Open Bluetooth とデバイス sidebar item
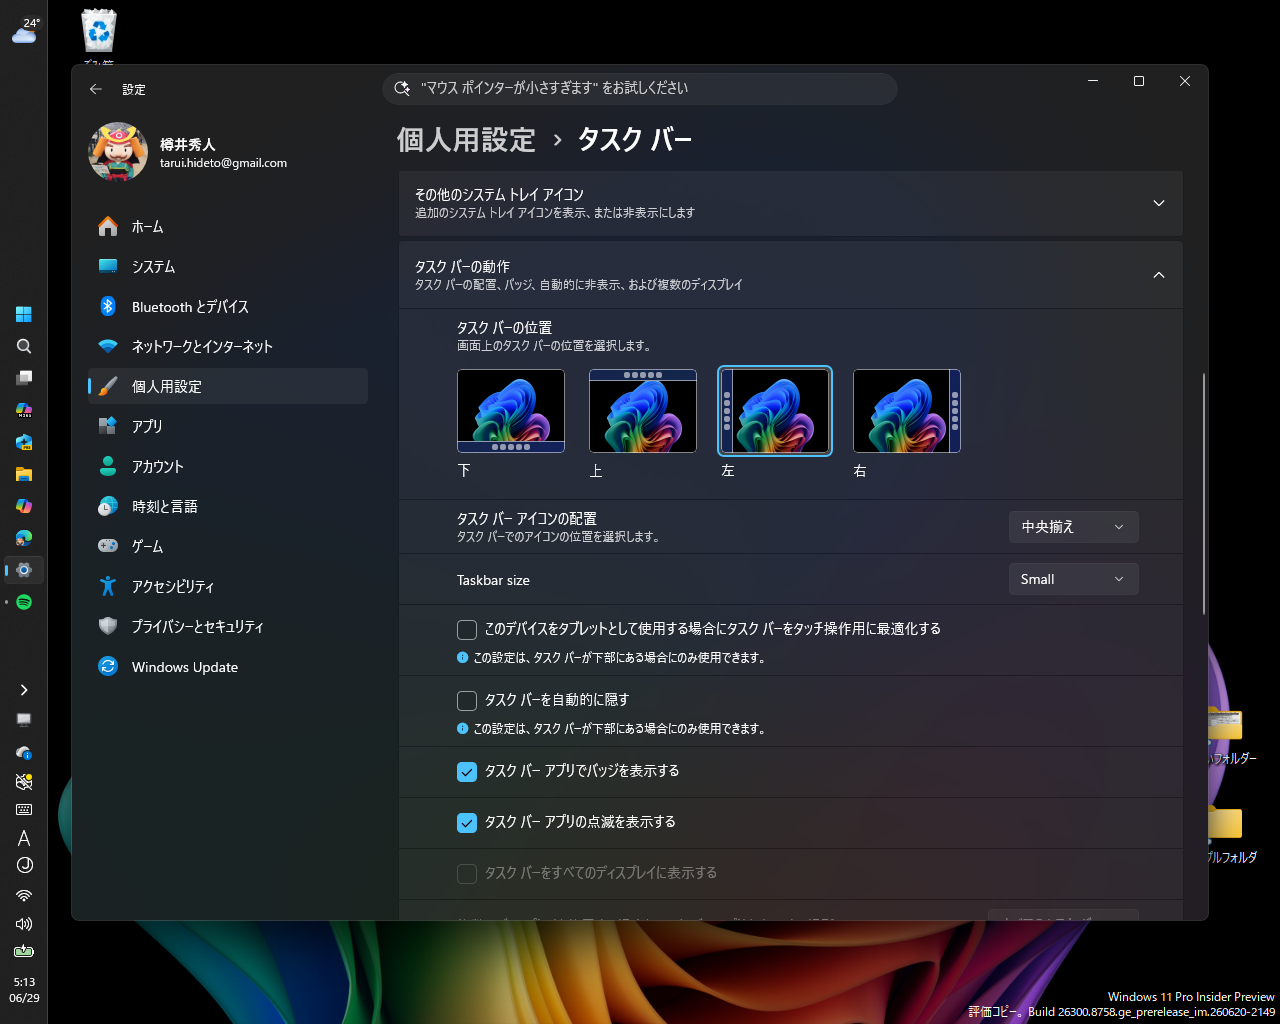The width and height of the screenshot is (1280, 1024). [x=228, y=307]
